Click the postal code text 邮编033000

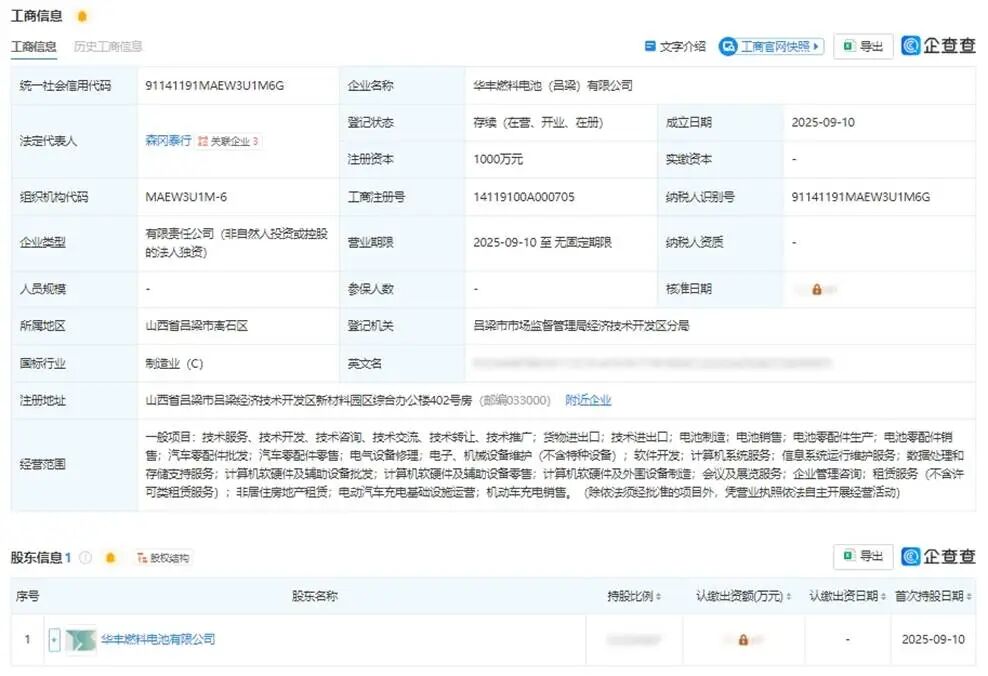point(515,400)
